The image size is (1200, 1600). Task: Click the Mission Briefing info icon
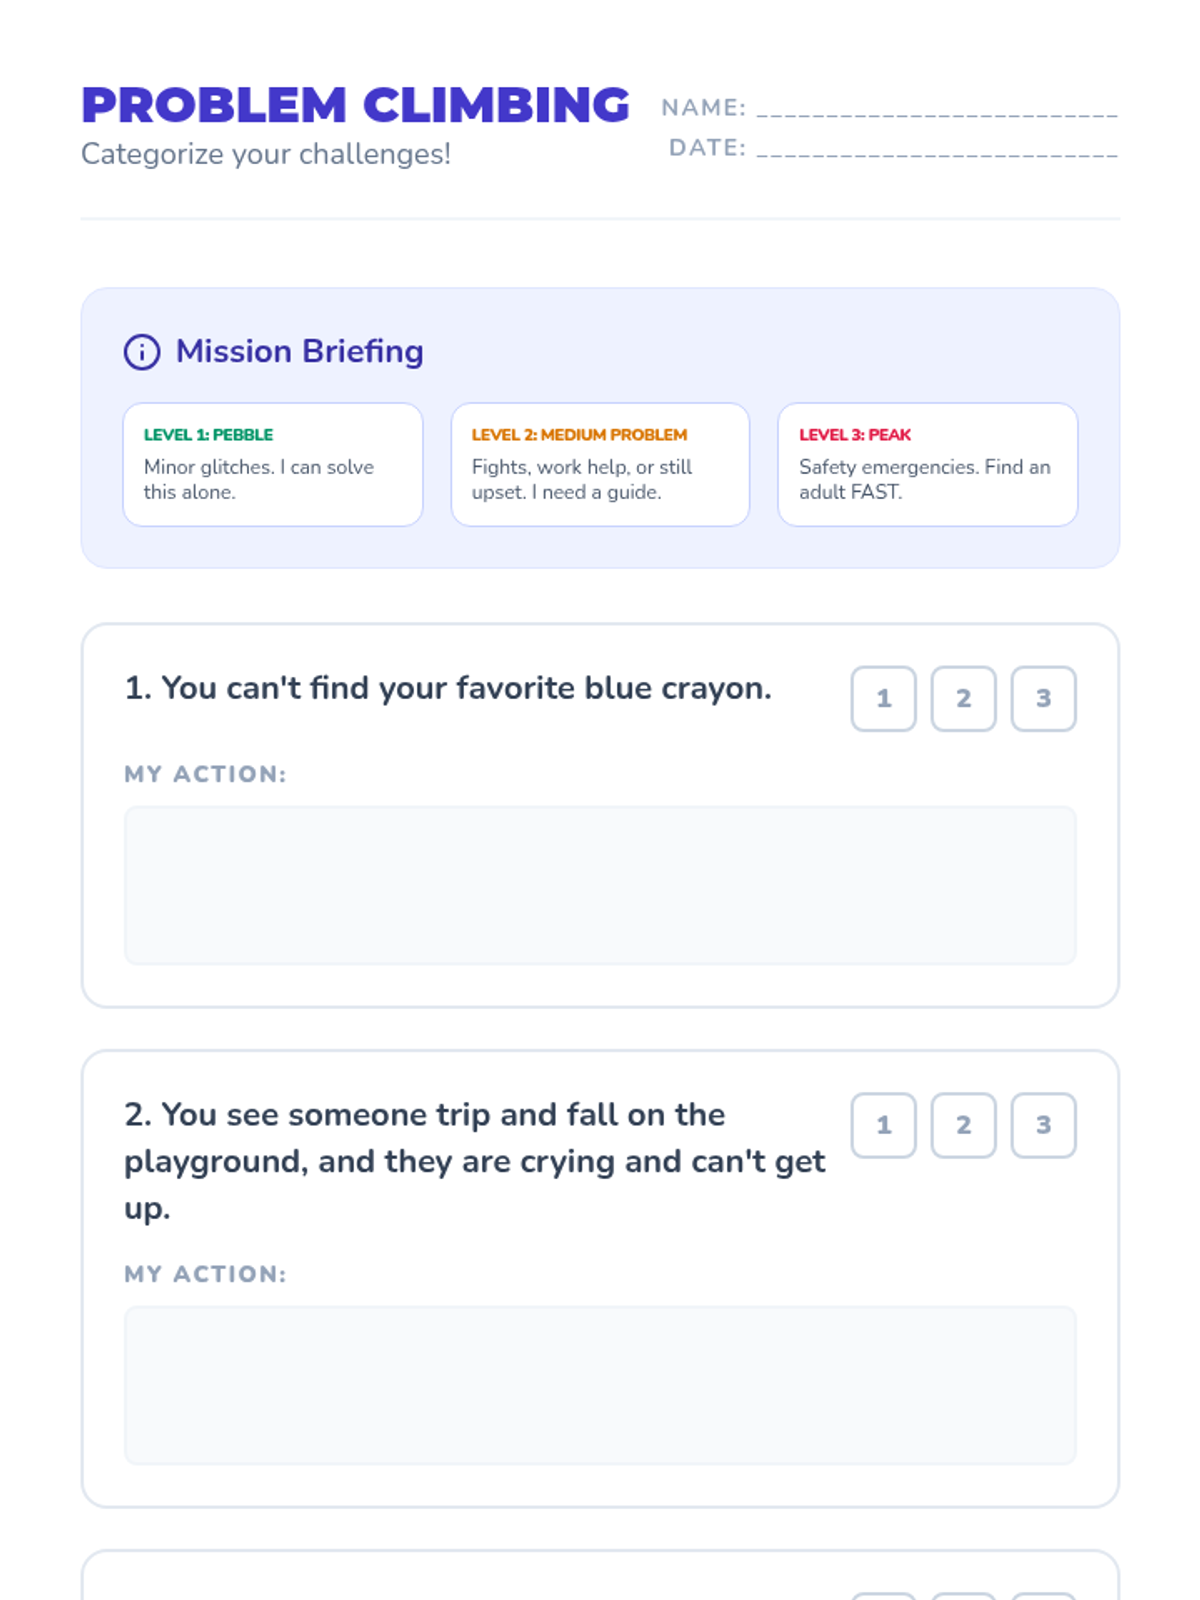(x=142, y=352)
